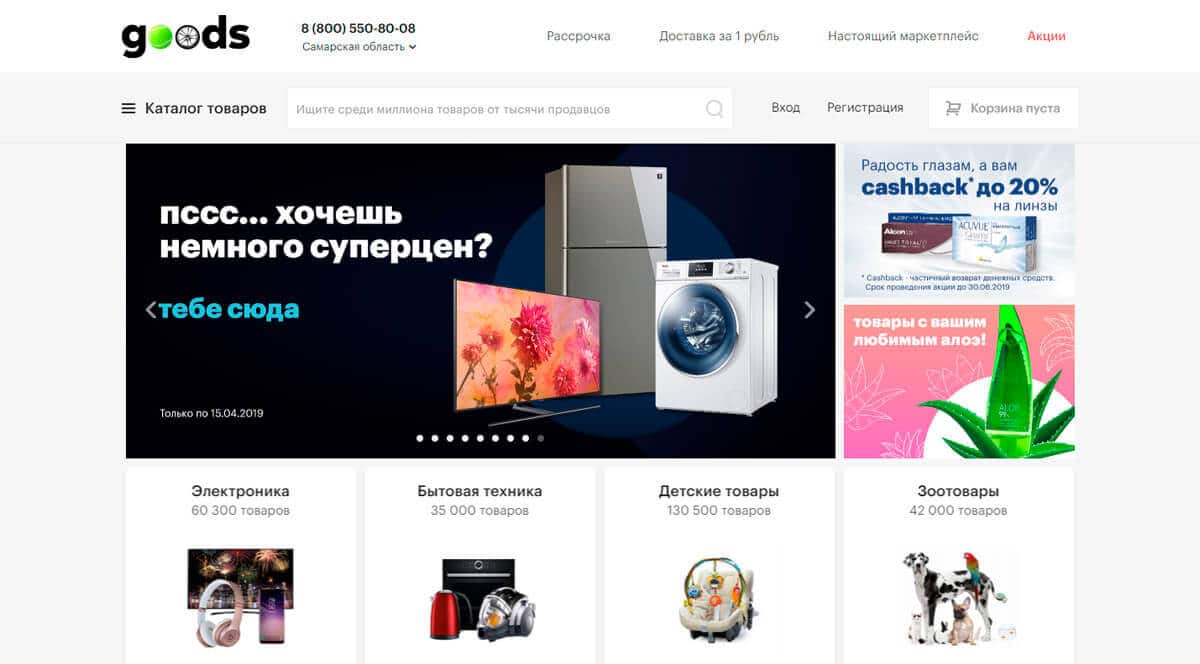Select the last carousel dot indicator
This screenshot has height=664, width=1200.
click(541, 438)
